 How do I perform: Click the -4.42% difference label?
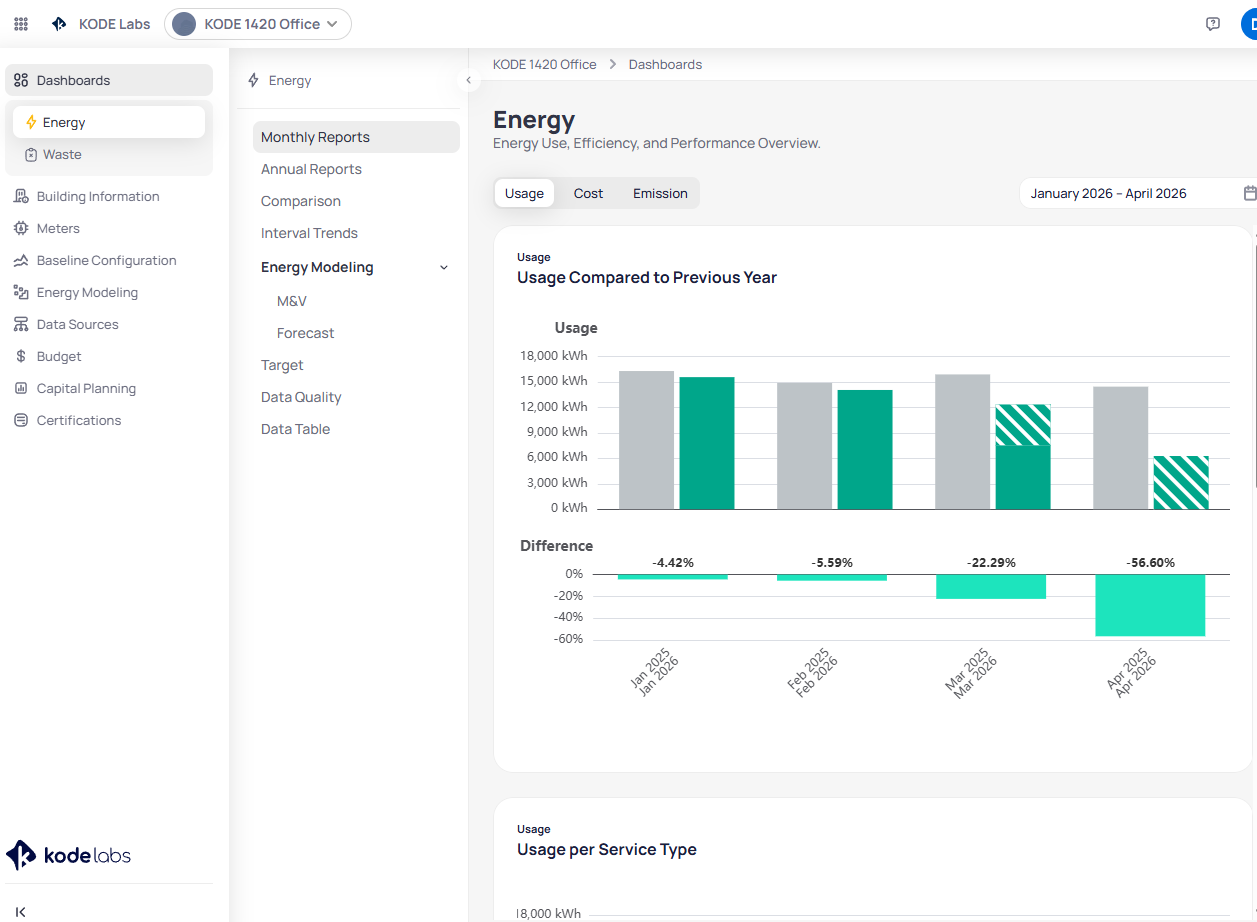pos(673,563)
